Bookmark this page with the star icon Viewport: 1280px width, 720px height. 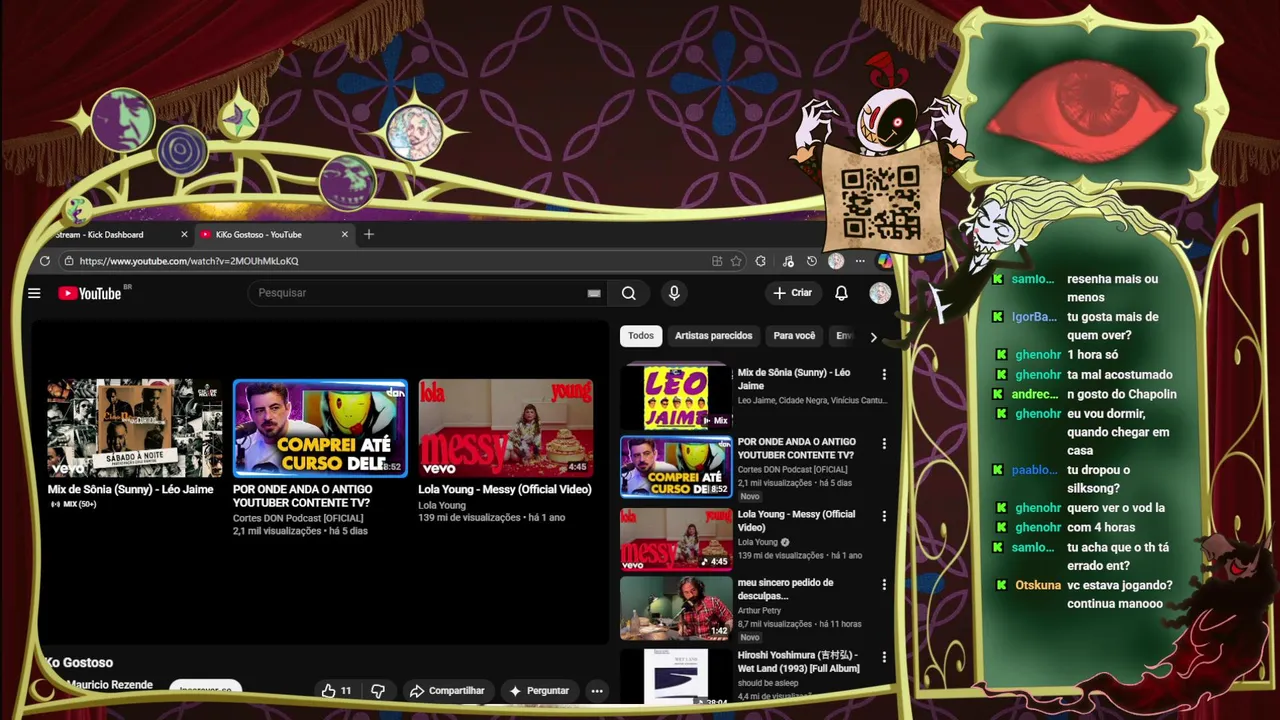click(736, 261)
